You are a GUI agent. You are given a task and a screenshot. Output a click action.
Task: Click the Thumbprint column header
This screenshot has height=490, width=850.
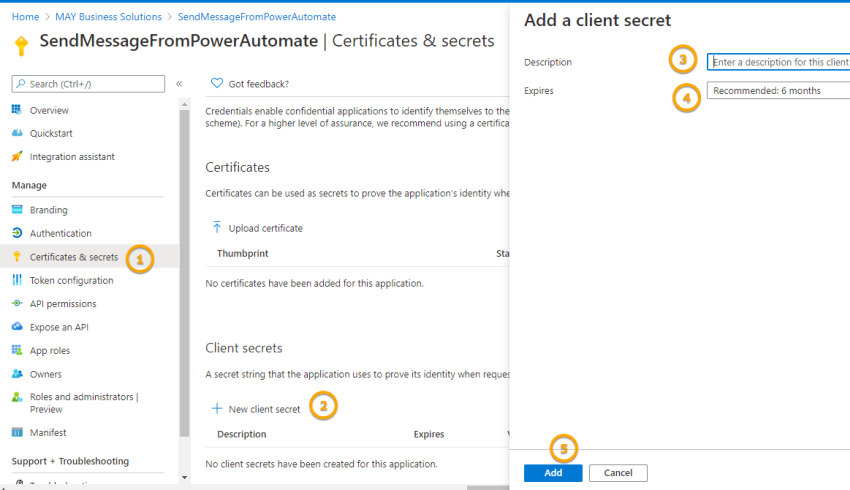[242, 253]
